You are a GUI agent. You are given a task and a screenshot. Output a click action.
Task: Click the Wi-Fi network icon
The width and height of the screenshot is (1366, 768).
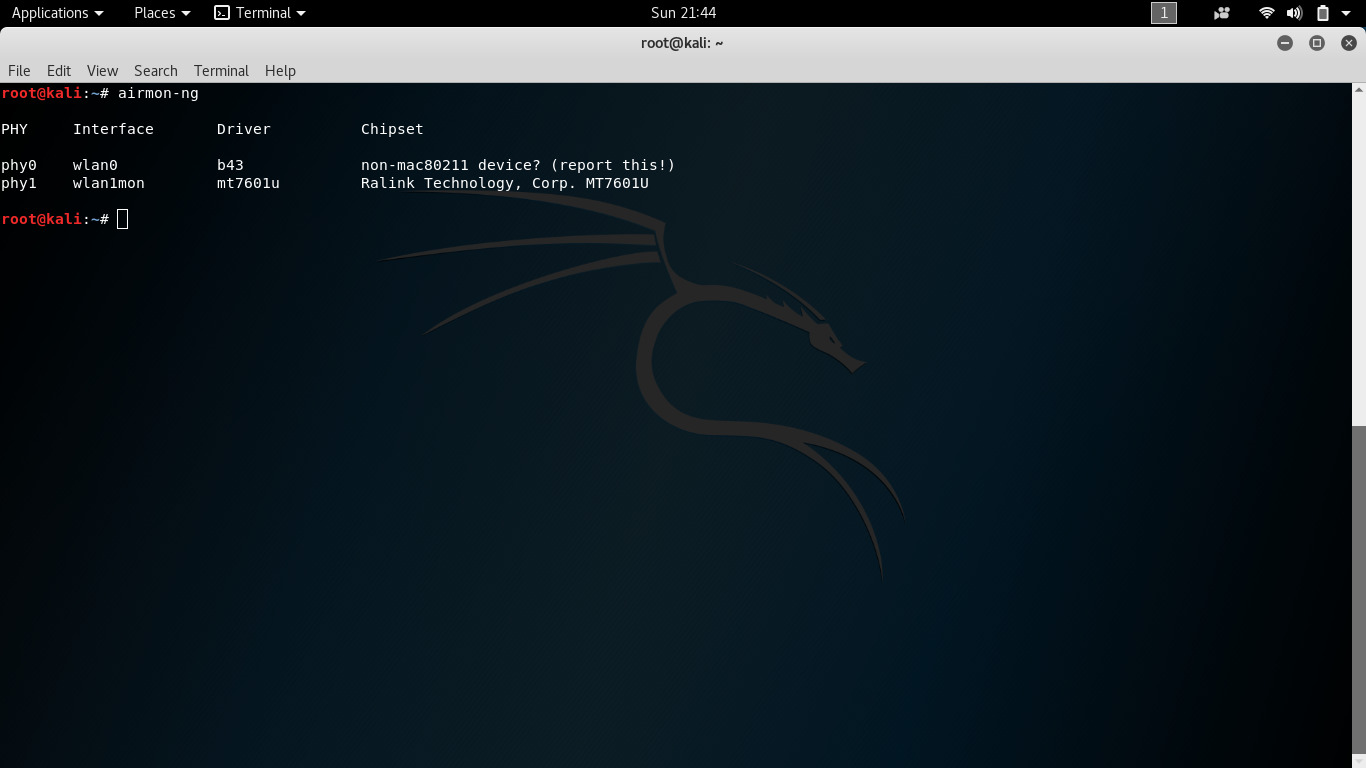point(1267,13)
